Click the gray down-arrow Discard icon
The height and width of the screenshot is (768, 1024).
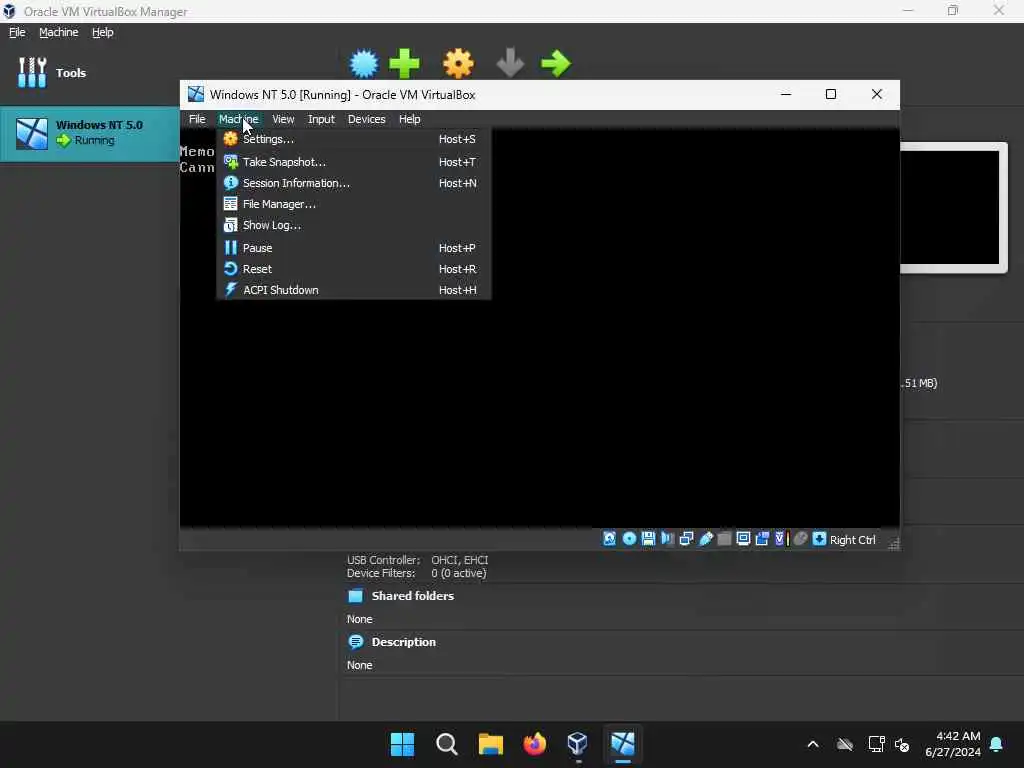pyautogui.click(x=510, y=63)
